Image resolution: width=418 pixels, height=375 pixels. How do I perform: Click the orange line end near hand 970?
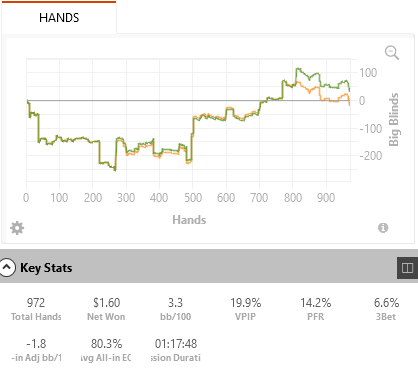(x=349, y=105)
